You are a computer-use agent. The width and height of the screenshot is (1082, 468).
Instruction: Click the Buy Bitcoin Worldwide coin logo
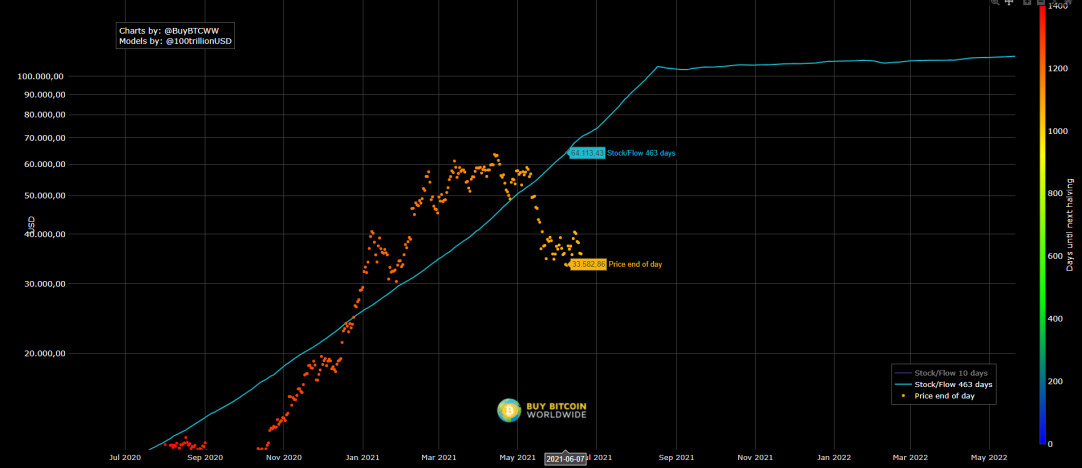(x=509, y=410)
